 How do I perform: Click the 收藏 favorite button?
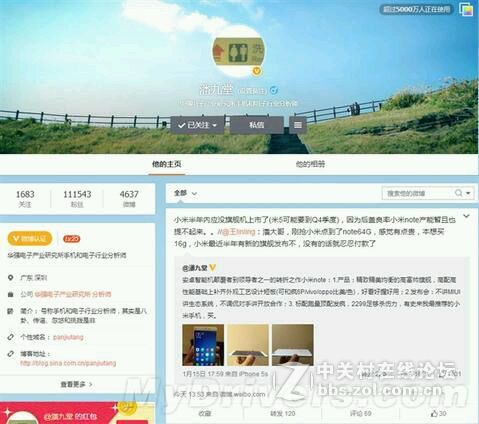tap(205, 414)
